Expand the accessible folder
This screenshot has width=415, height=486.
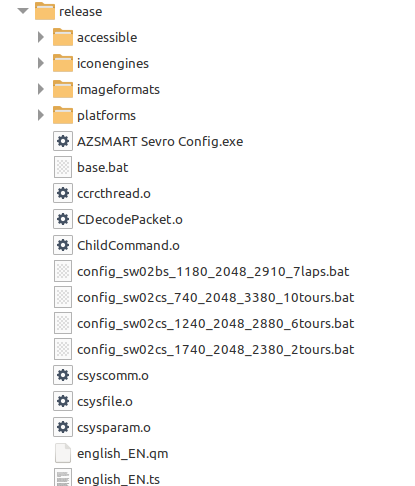[x=41, y=37]
